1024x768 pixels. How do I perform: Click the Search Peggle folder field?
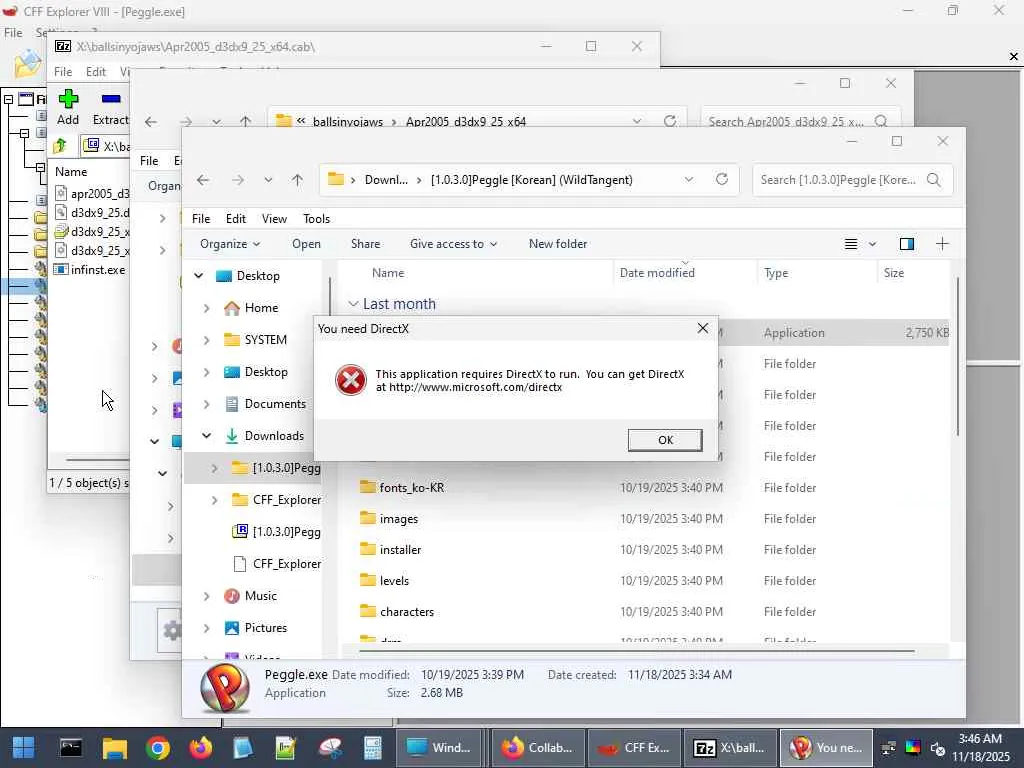(852, 180)
